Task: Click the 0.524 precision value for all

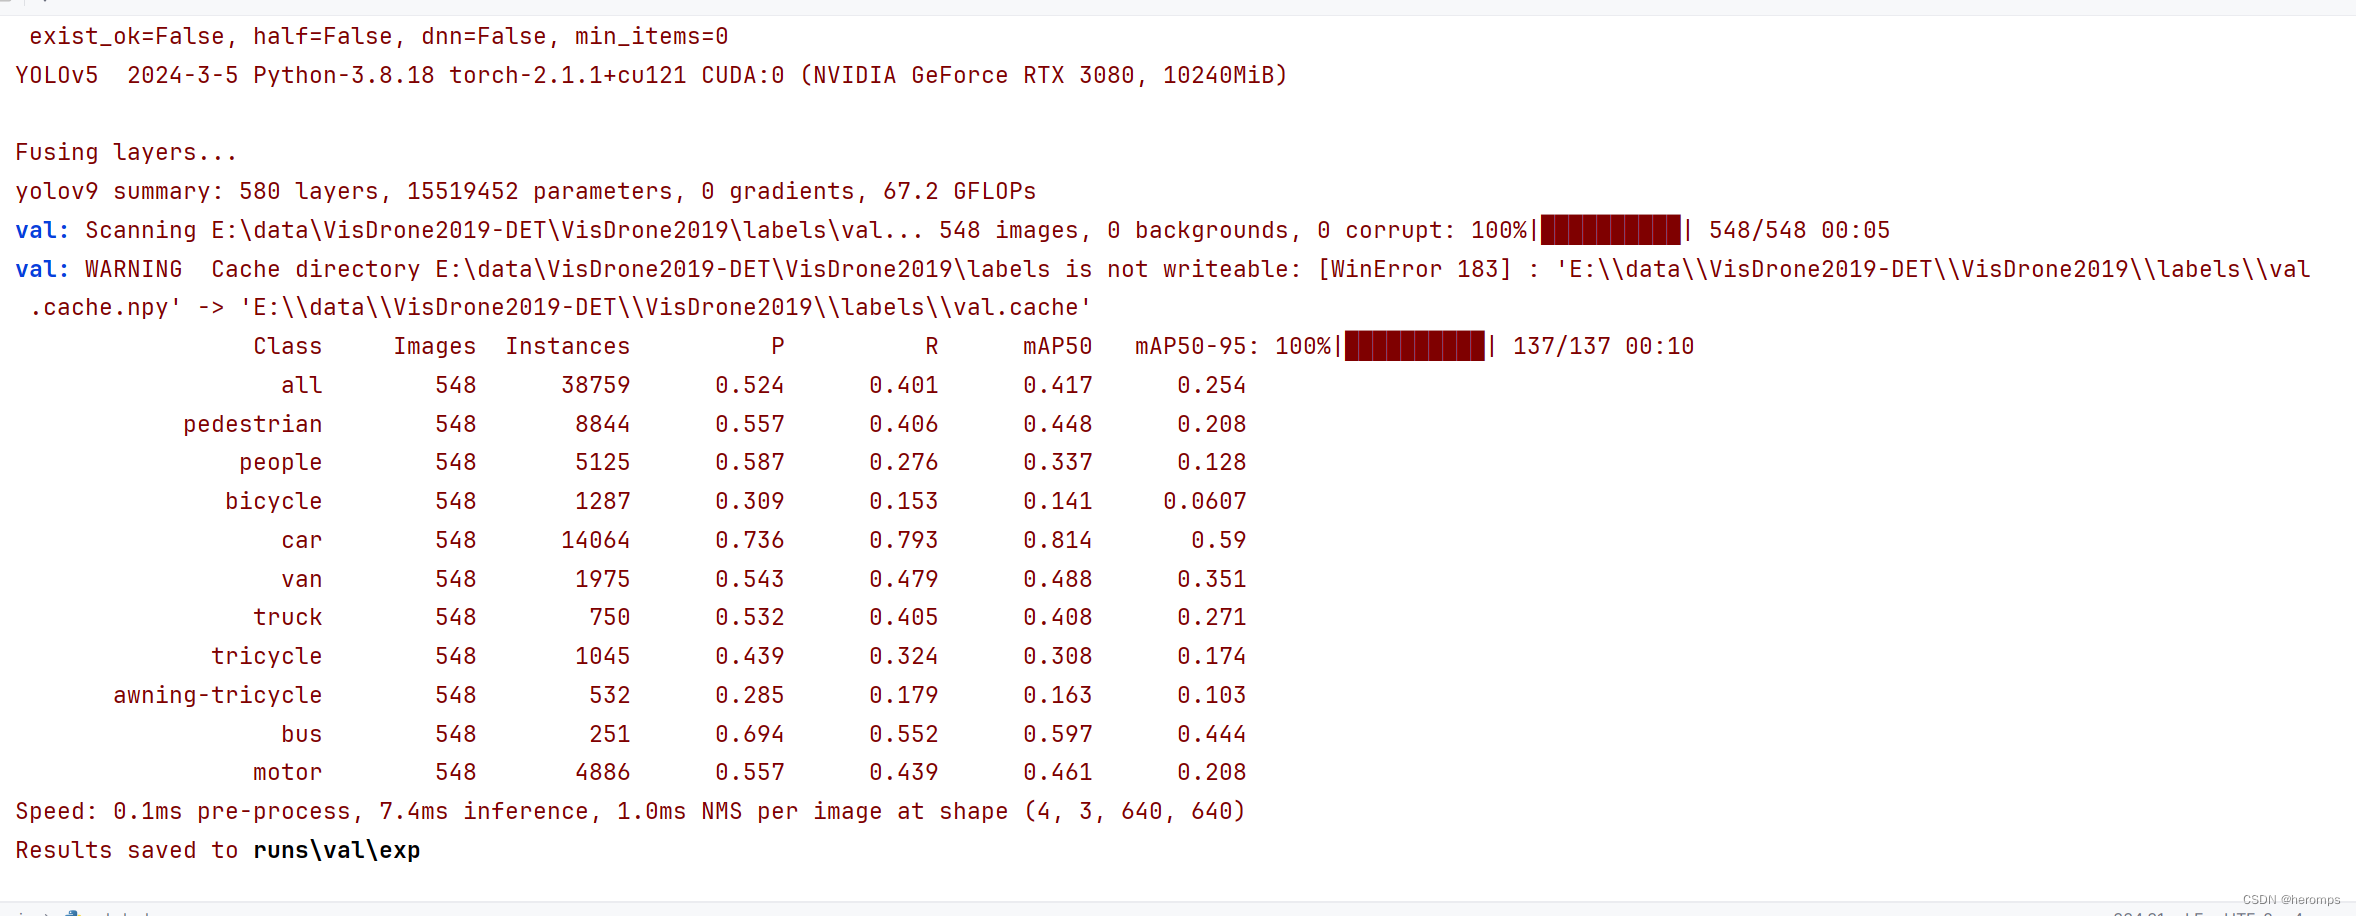Action: [749, 385]
